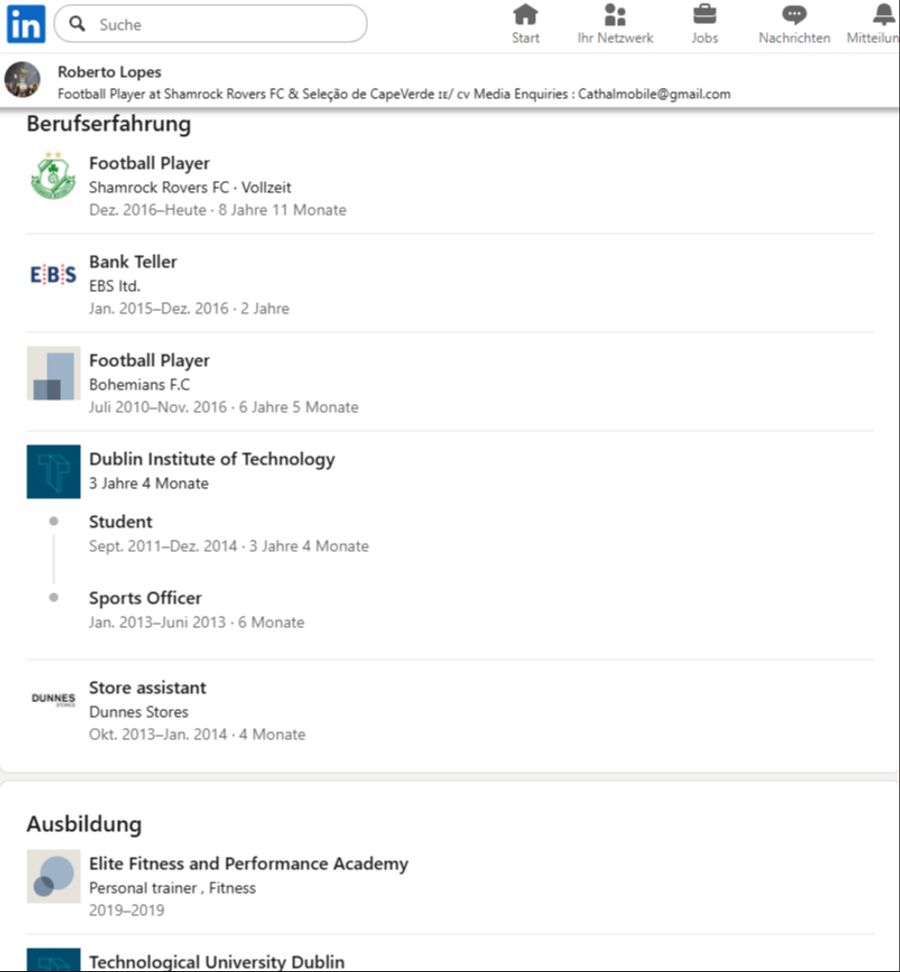The width and height of the screenshot is (900, 972).
Task: Open the Start home icon
Action: (525, 15)
